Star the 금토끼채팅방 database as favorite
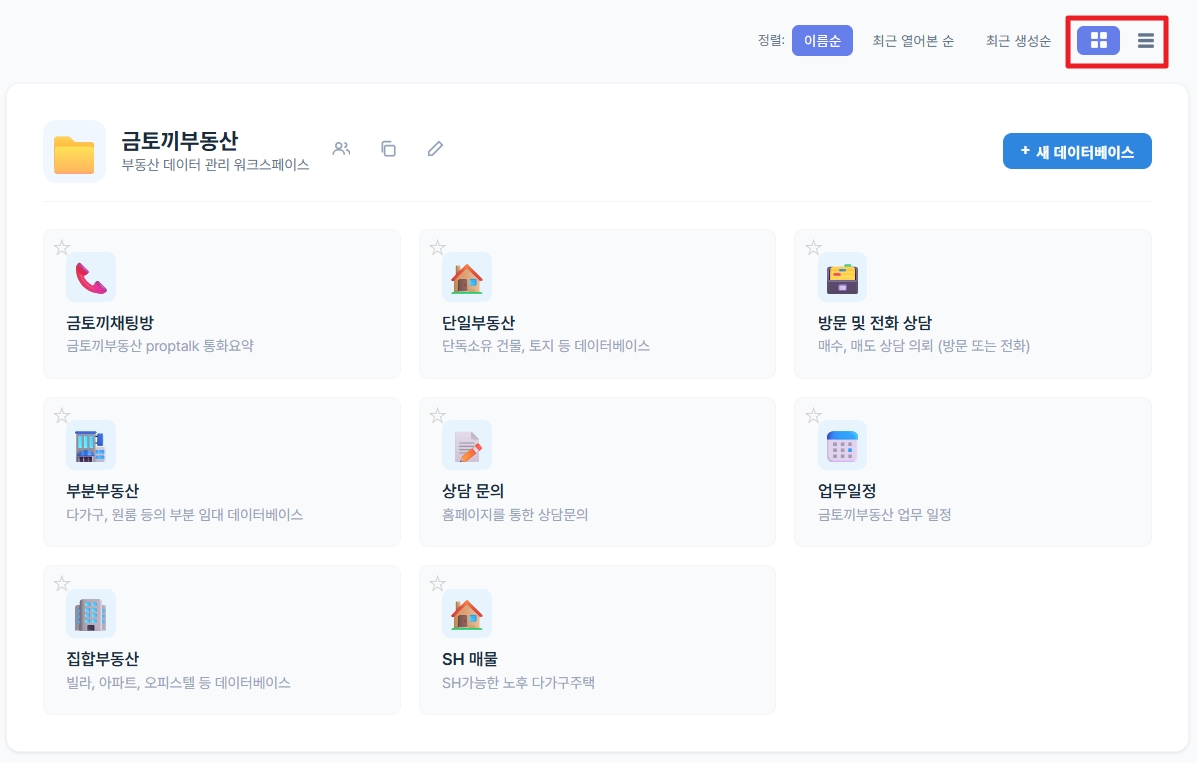1197x763 pixels. pos(62,247)
